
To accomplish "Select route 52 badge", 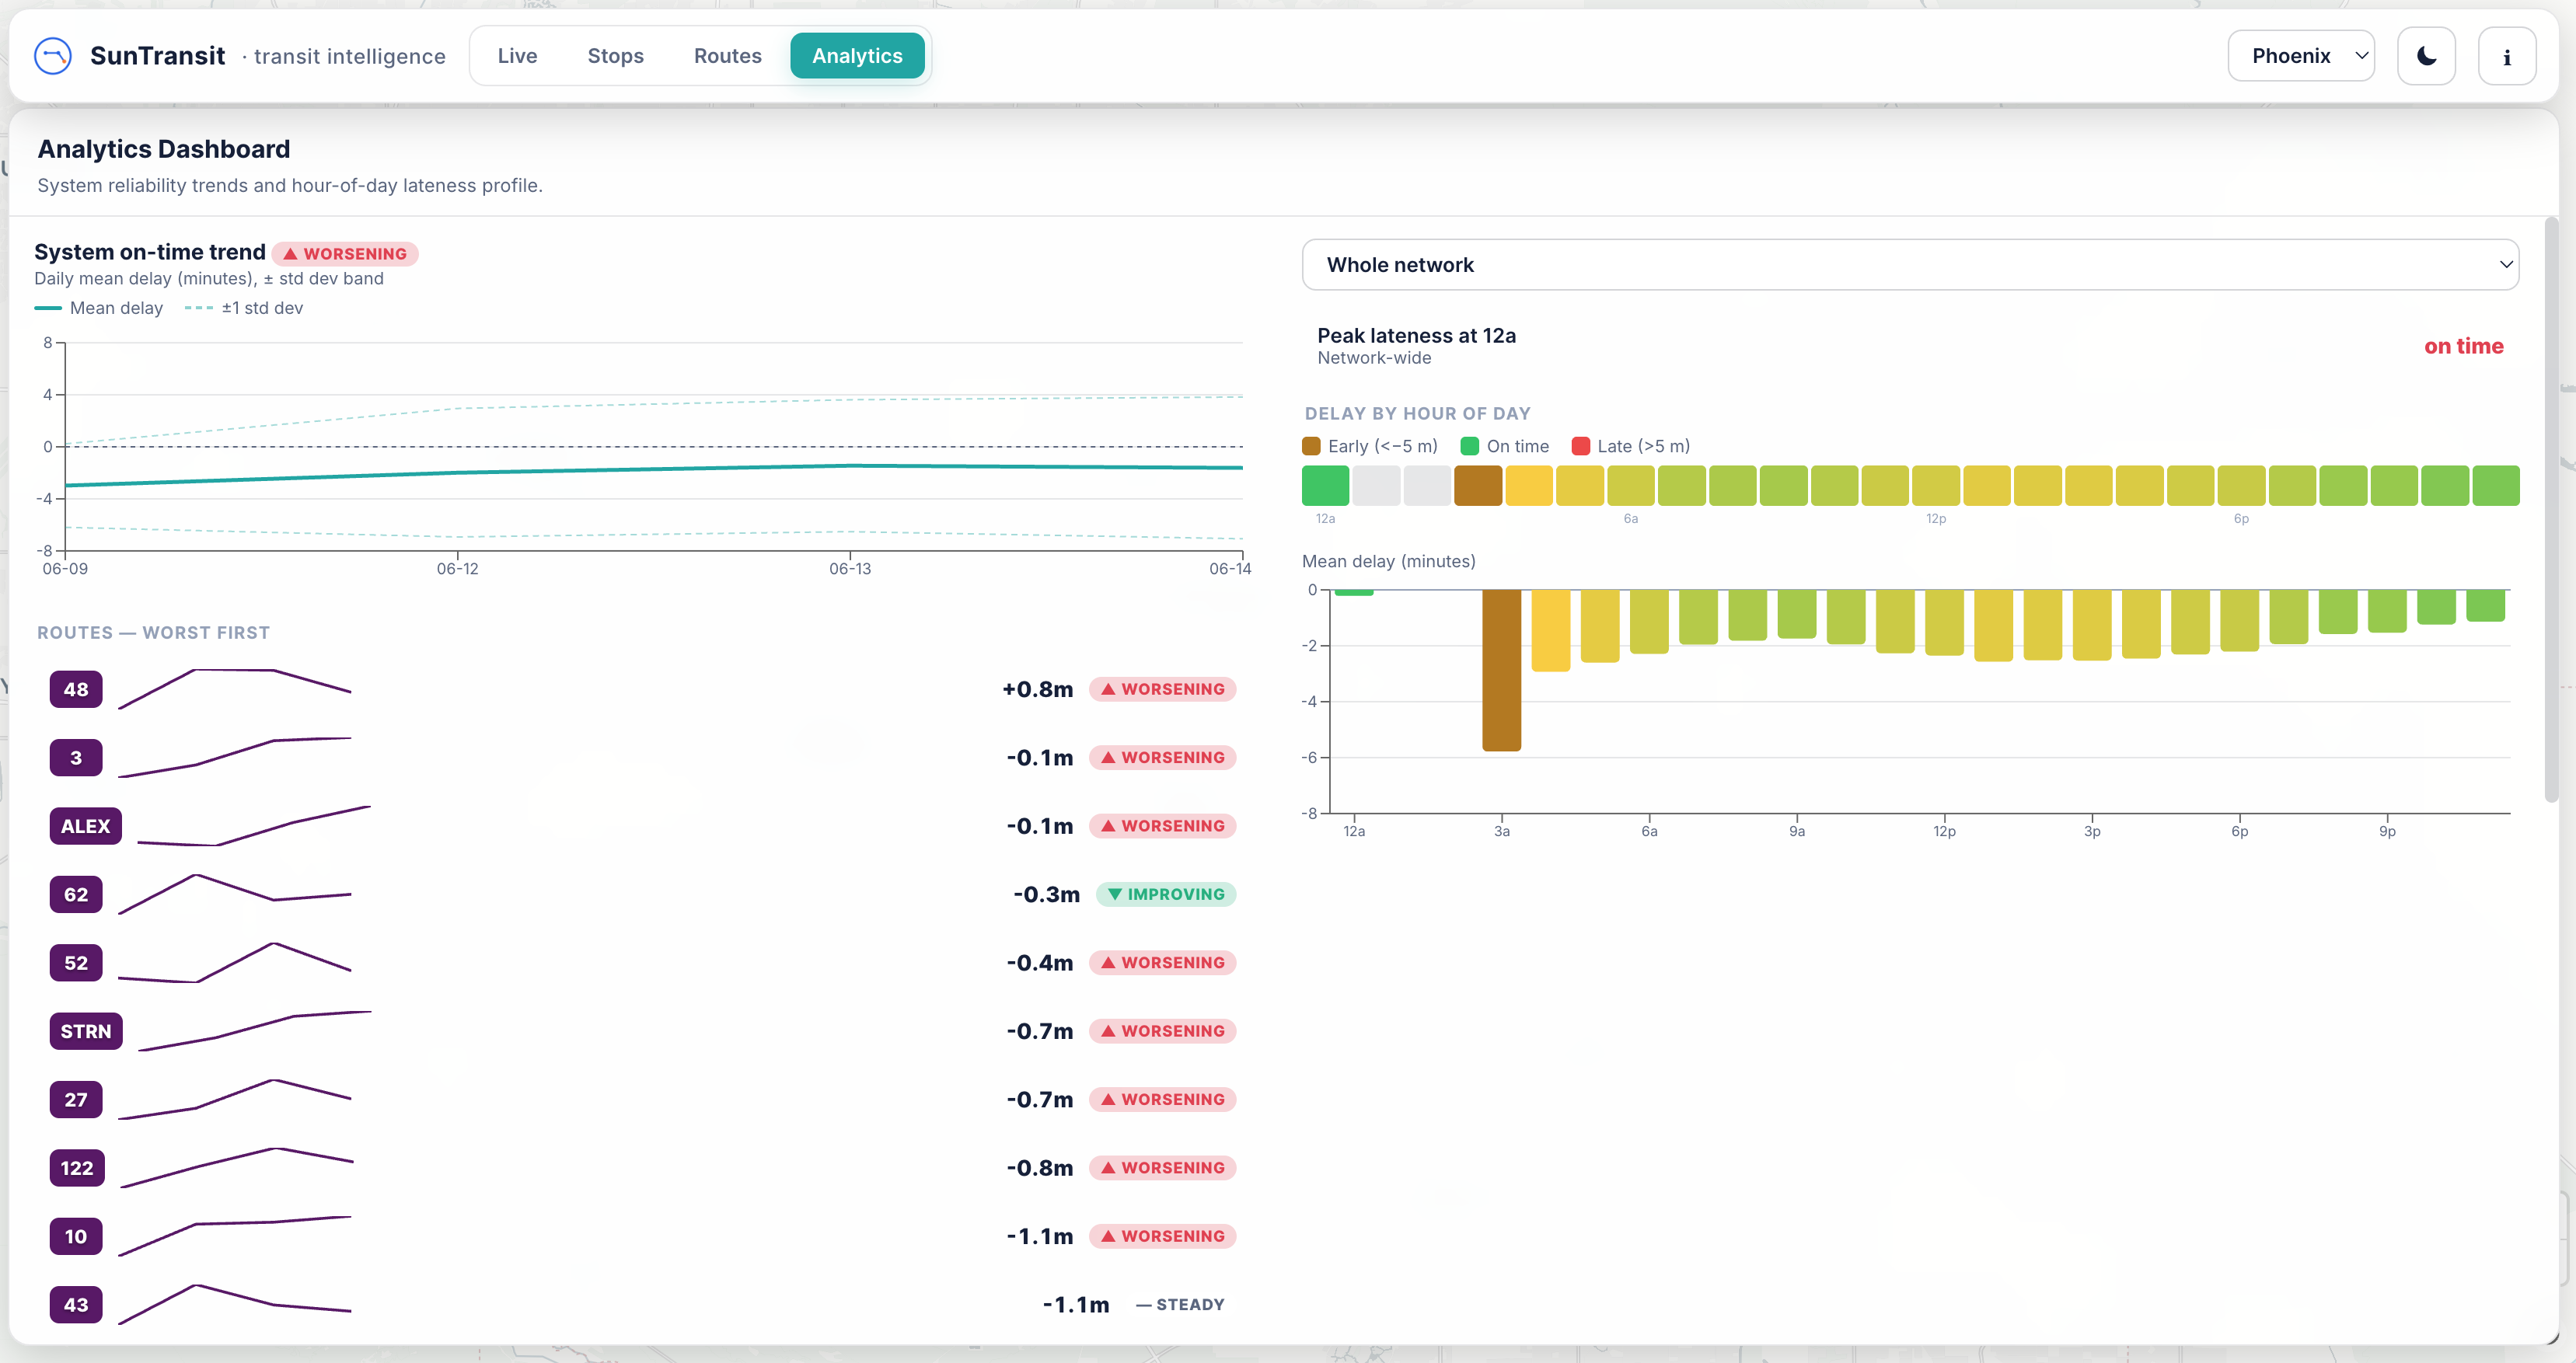I will [76, 963].
